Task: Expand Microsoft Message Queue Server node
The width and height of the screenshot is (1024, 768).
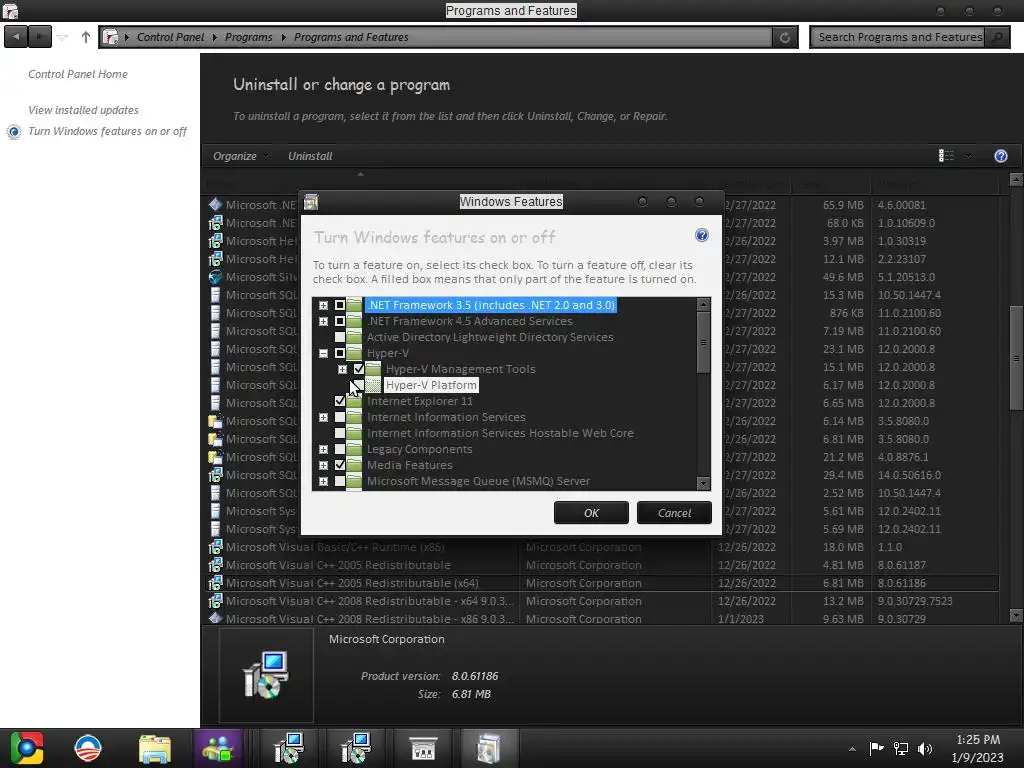Action: tap(323, 481)
